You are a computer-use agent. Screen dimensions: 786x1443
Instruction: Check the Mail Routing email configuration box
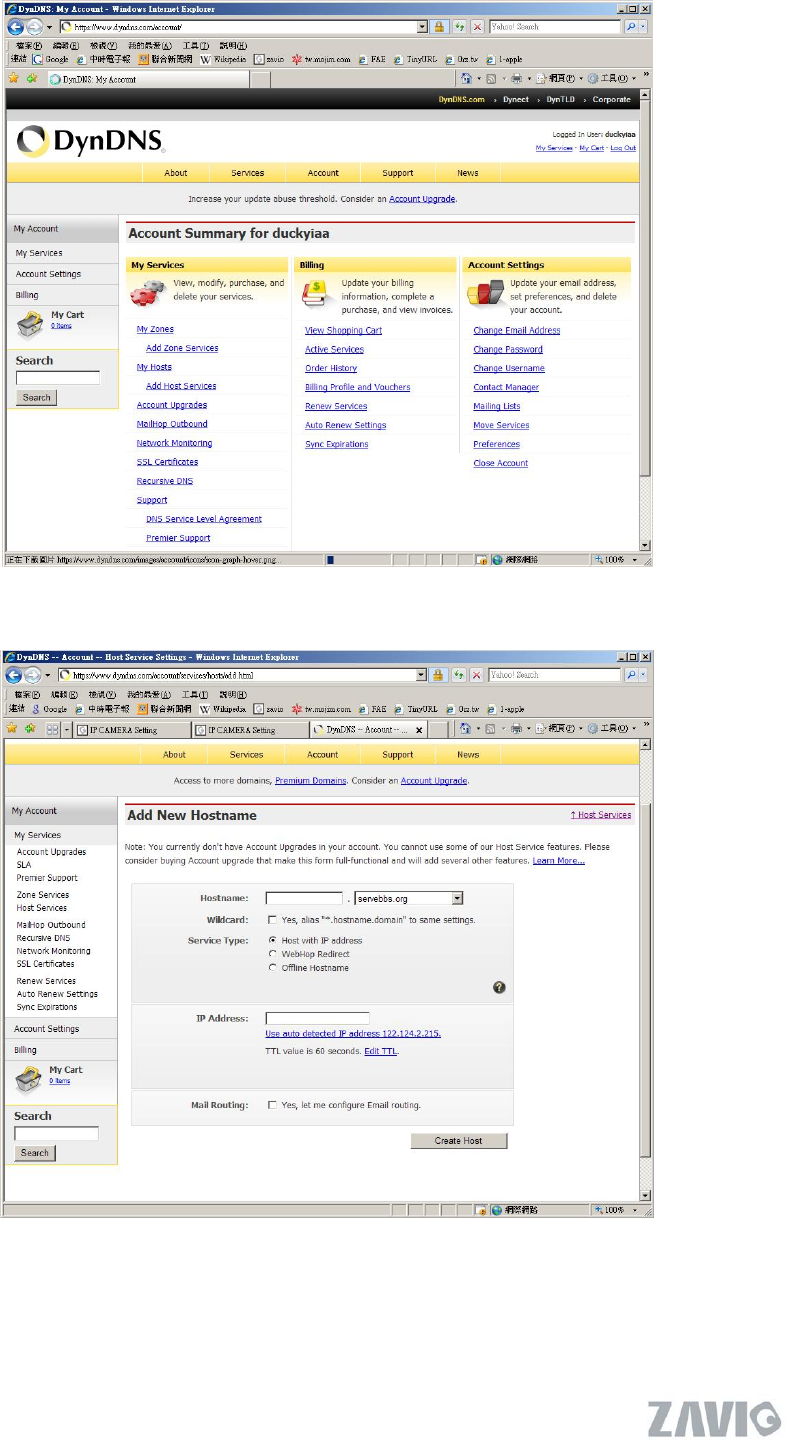pos(272,1105)
